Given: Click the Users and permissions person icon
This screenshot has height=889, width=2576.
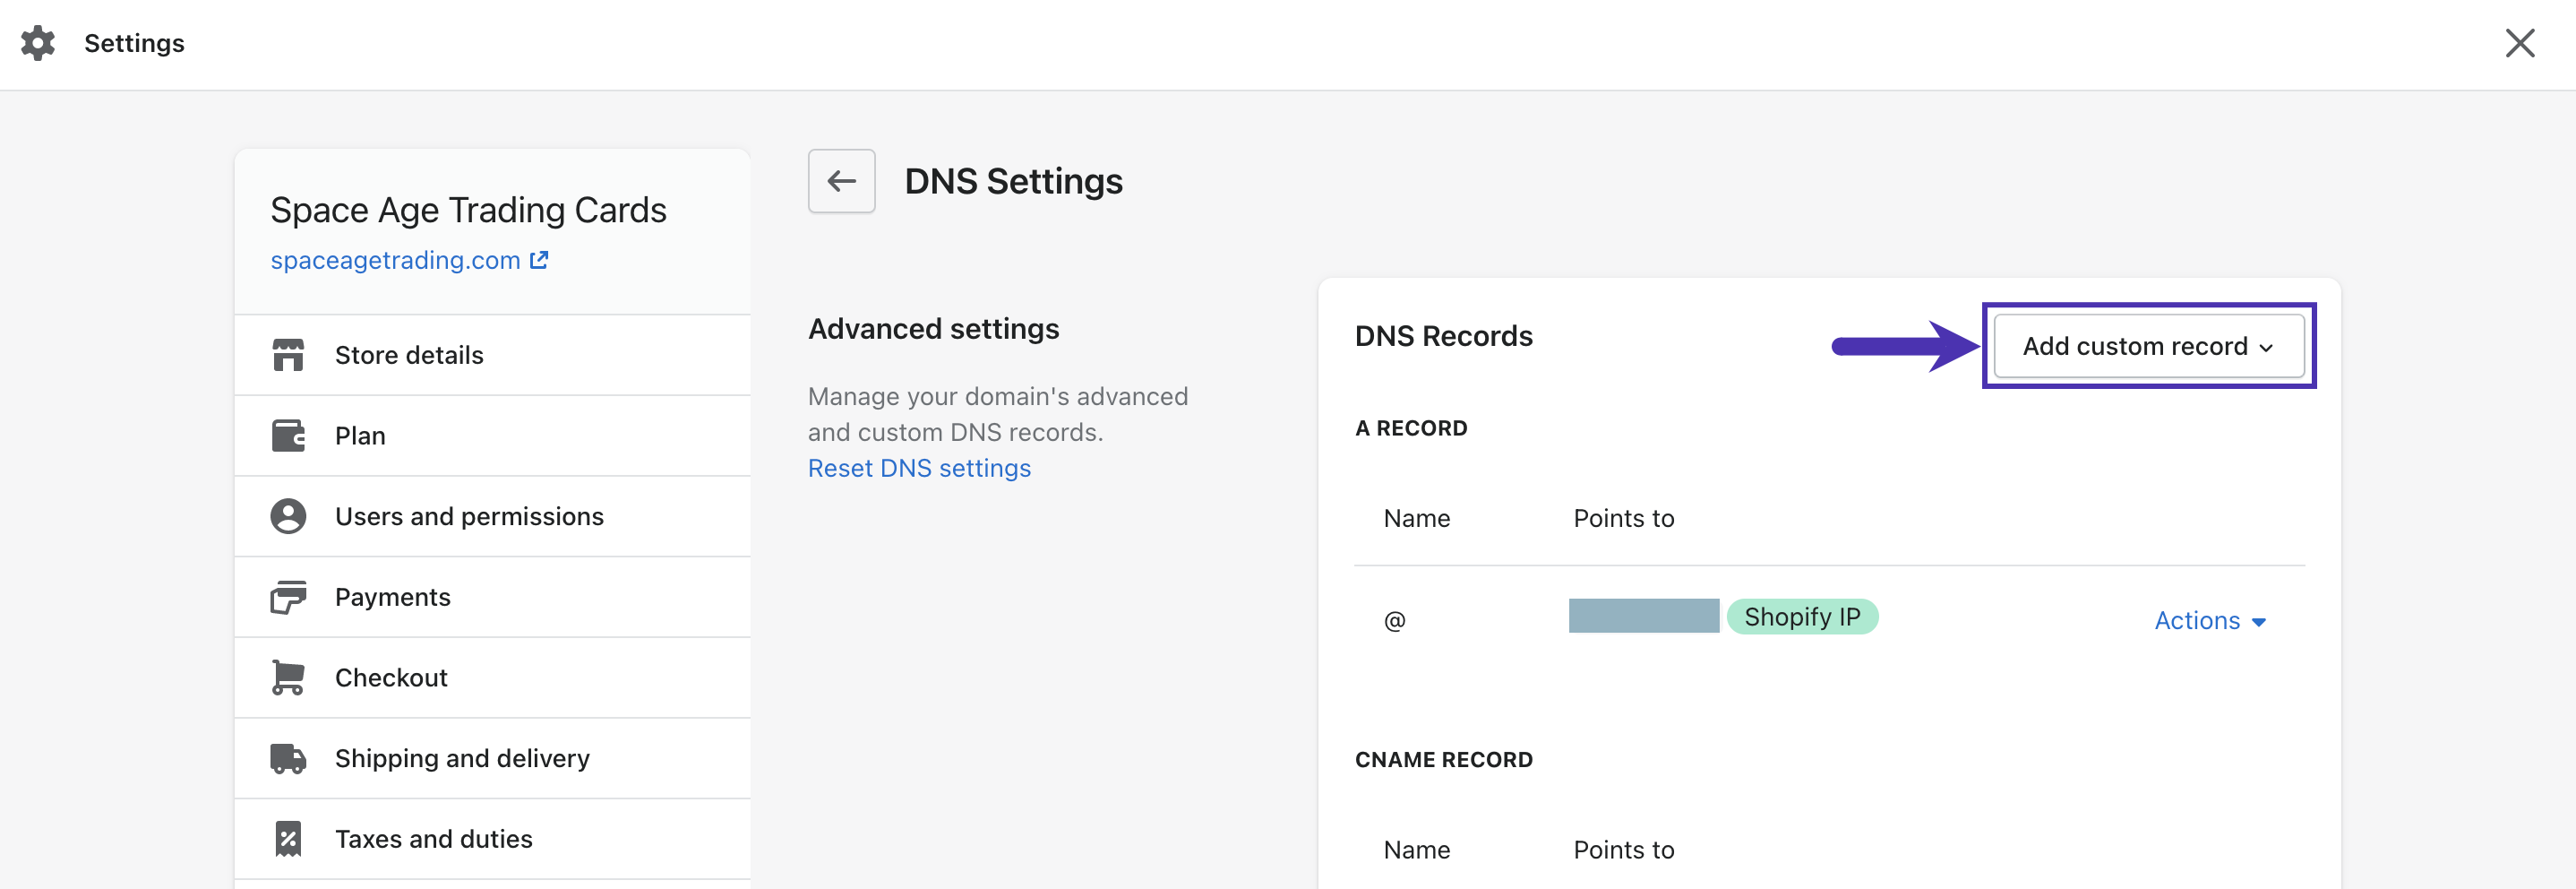Looking at the screenshot, I should (288, 516).
